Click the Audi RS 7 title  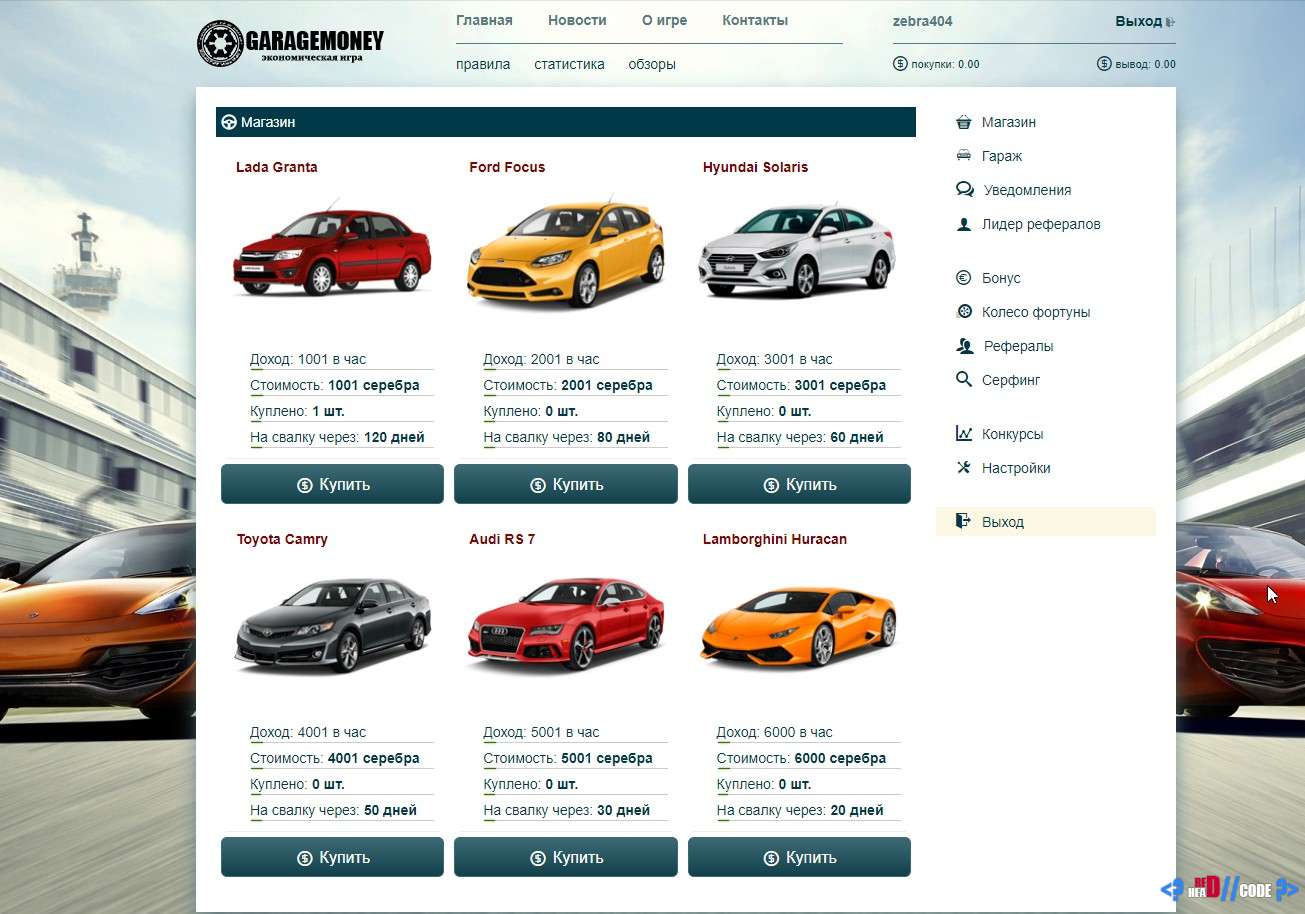pos(502,539)
